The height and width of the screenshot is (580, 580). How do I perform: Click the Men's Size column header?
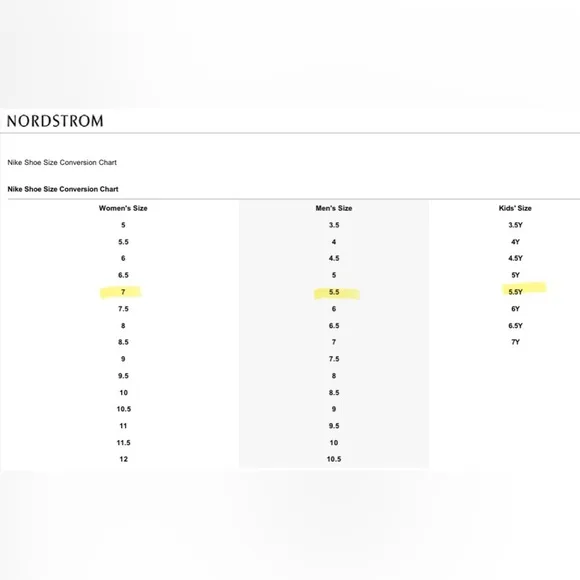coord(334,208)
